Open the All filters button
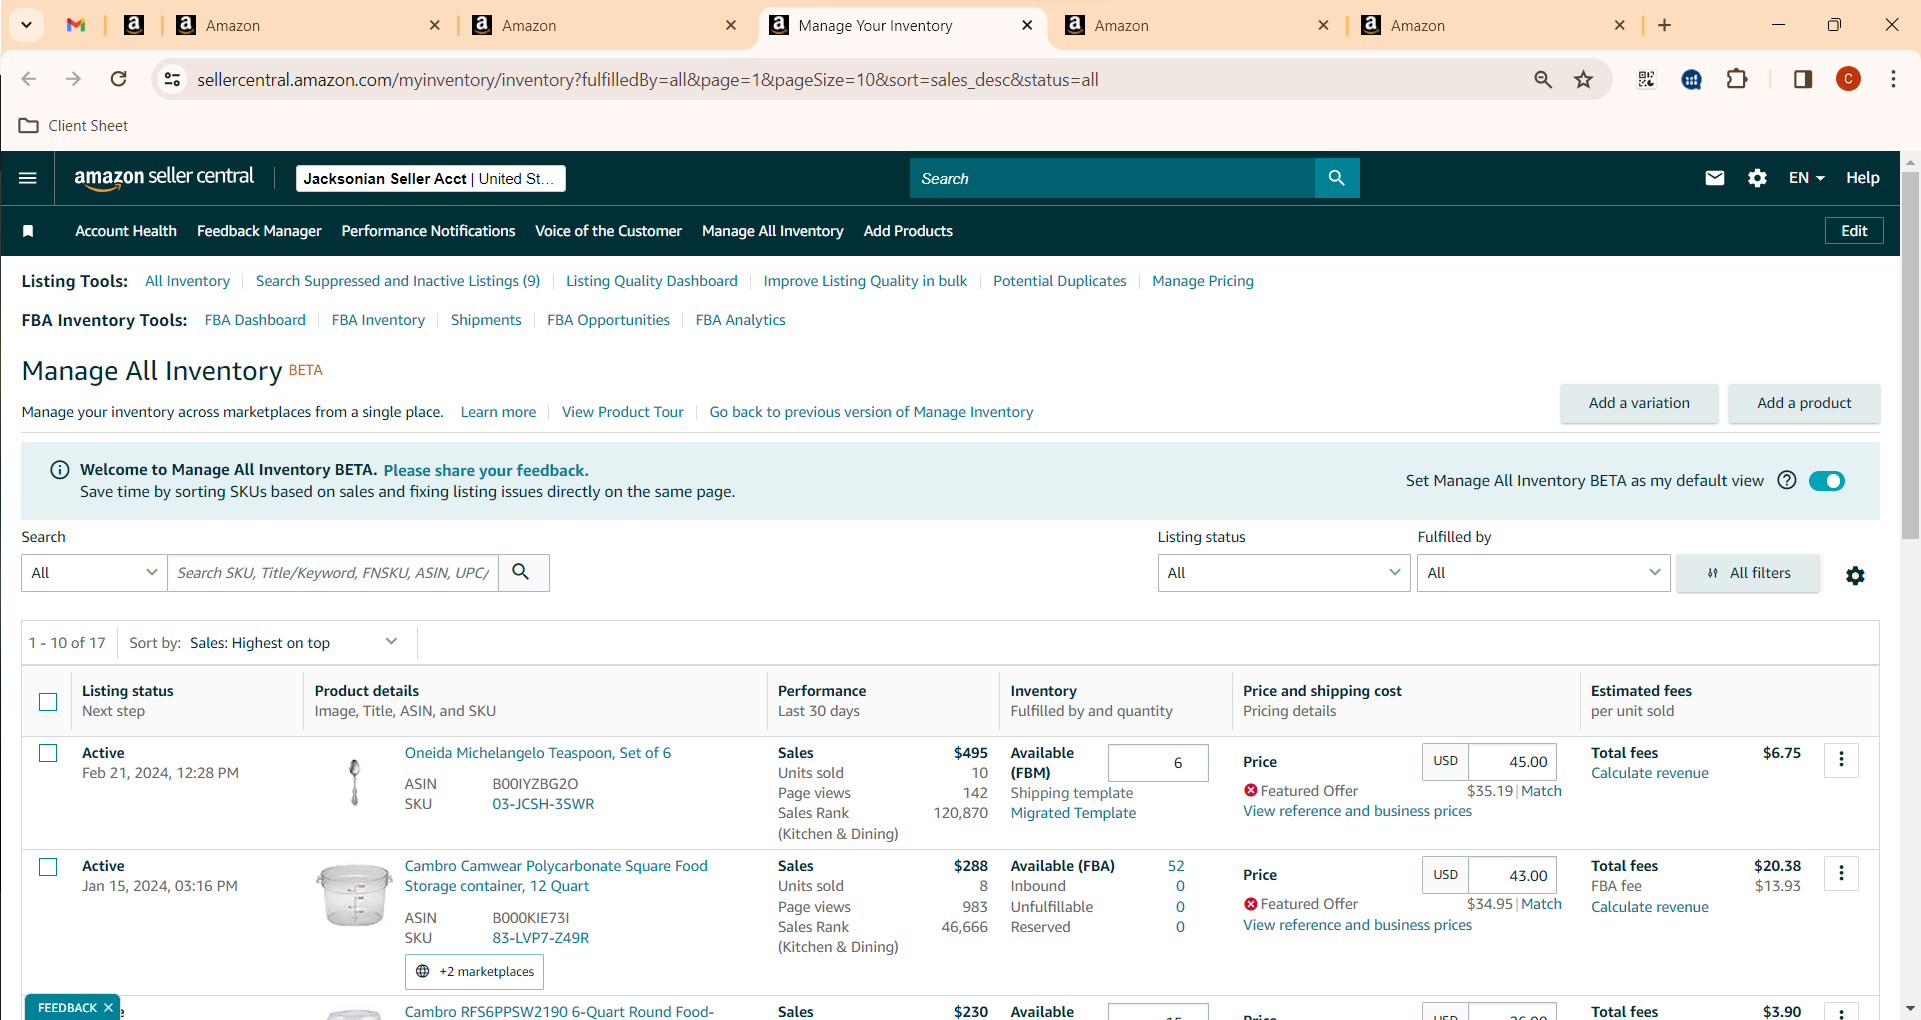 1748,573
